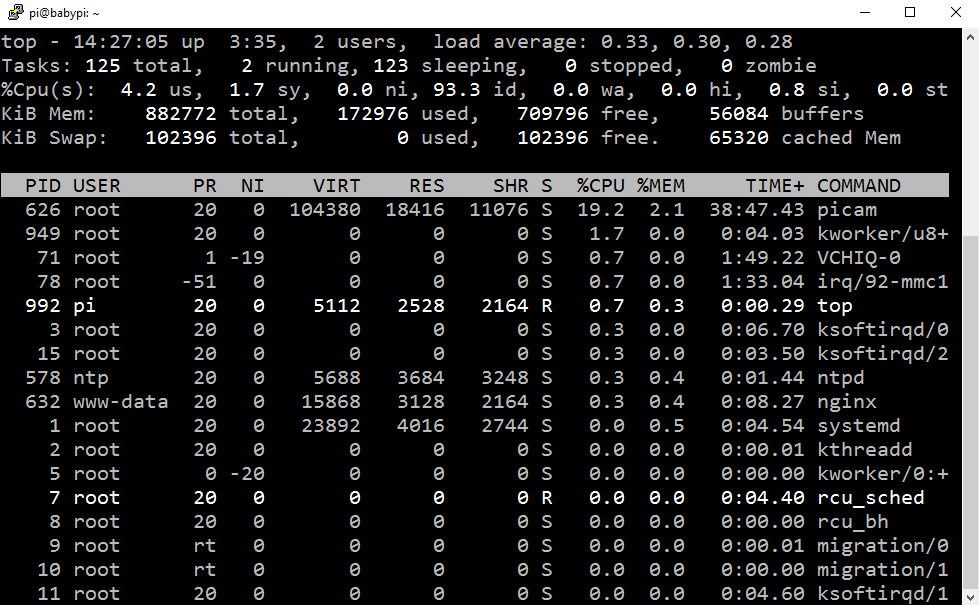Click the TIME+ column header
The height and width of the screenshot is (605, 979).
point(774,186)
